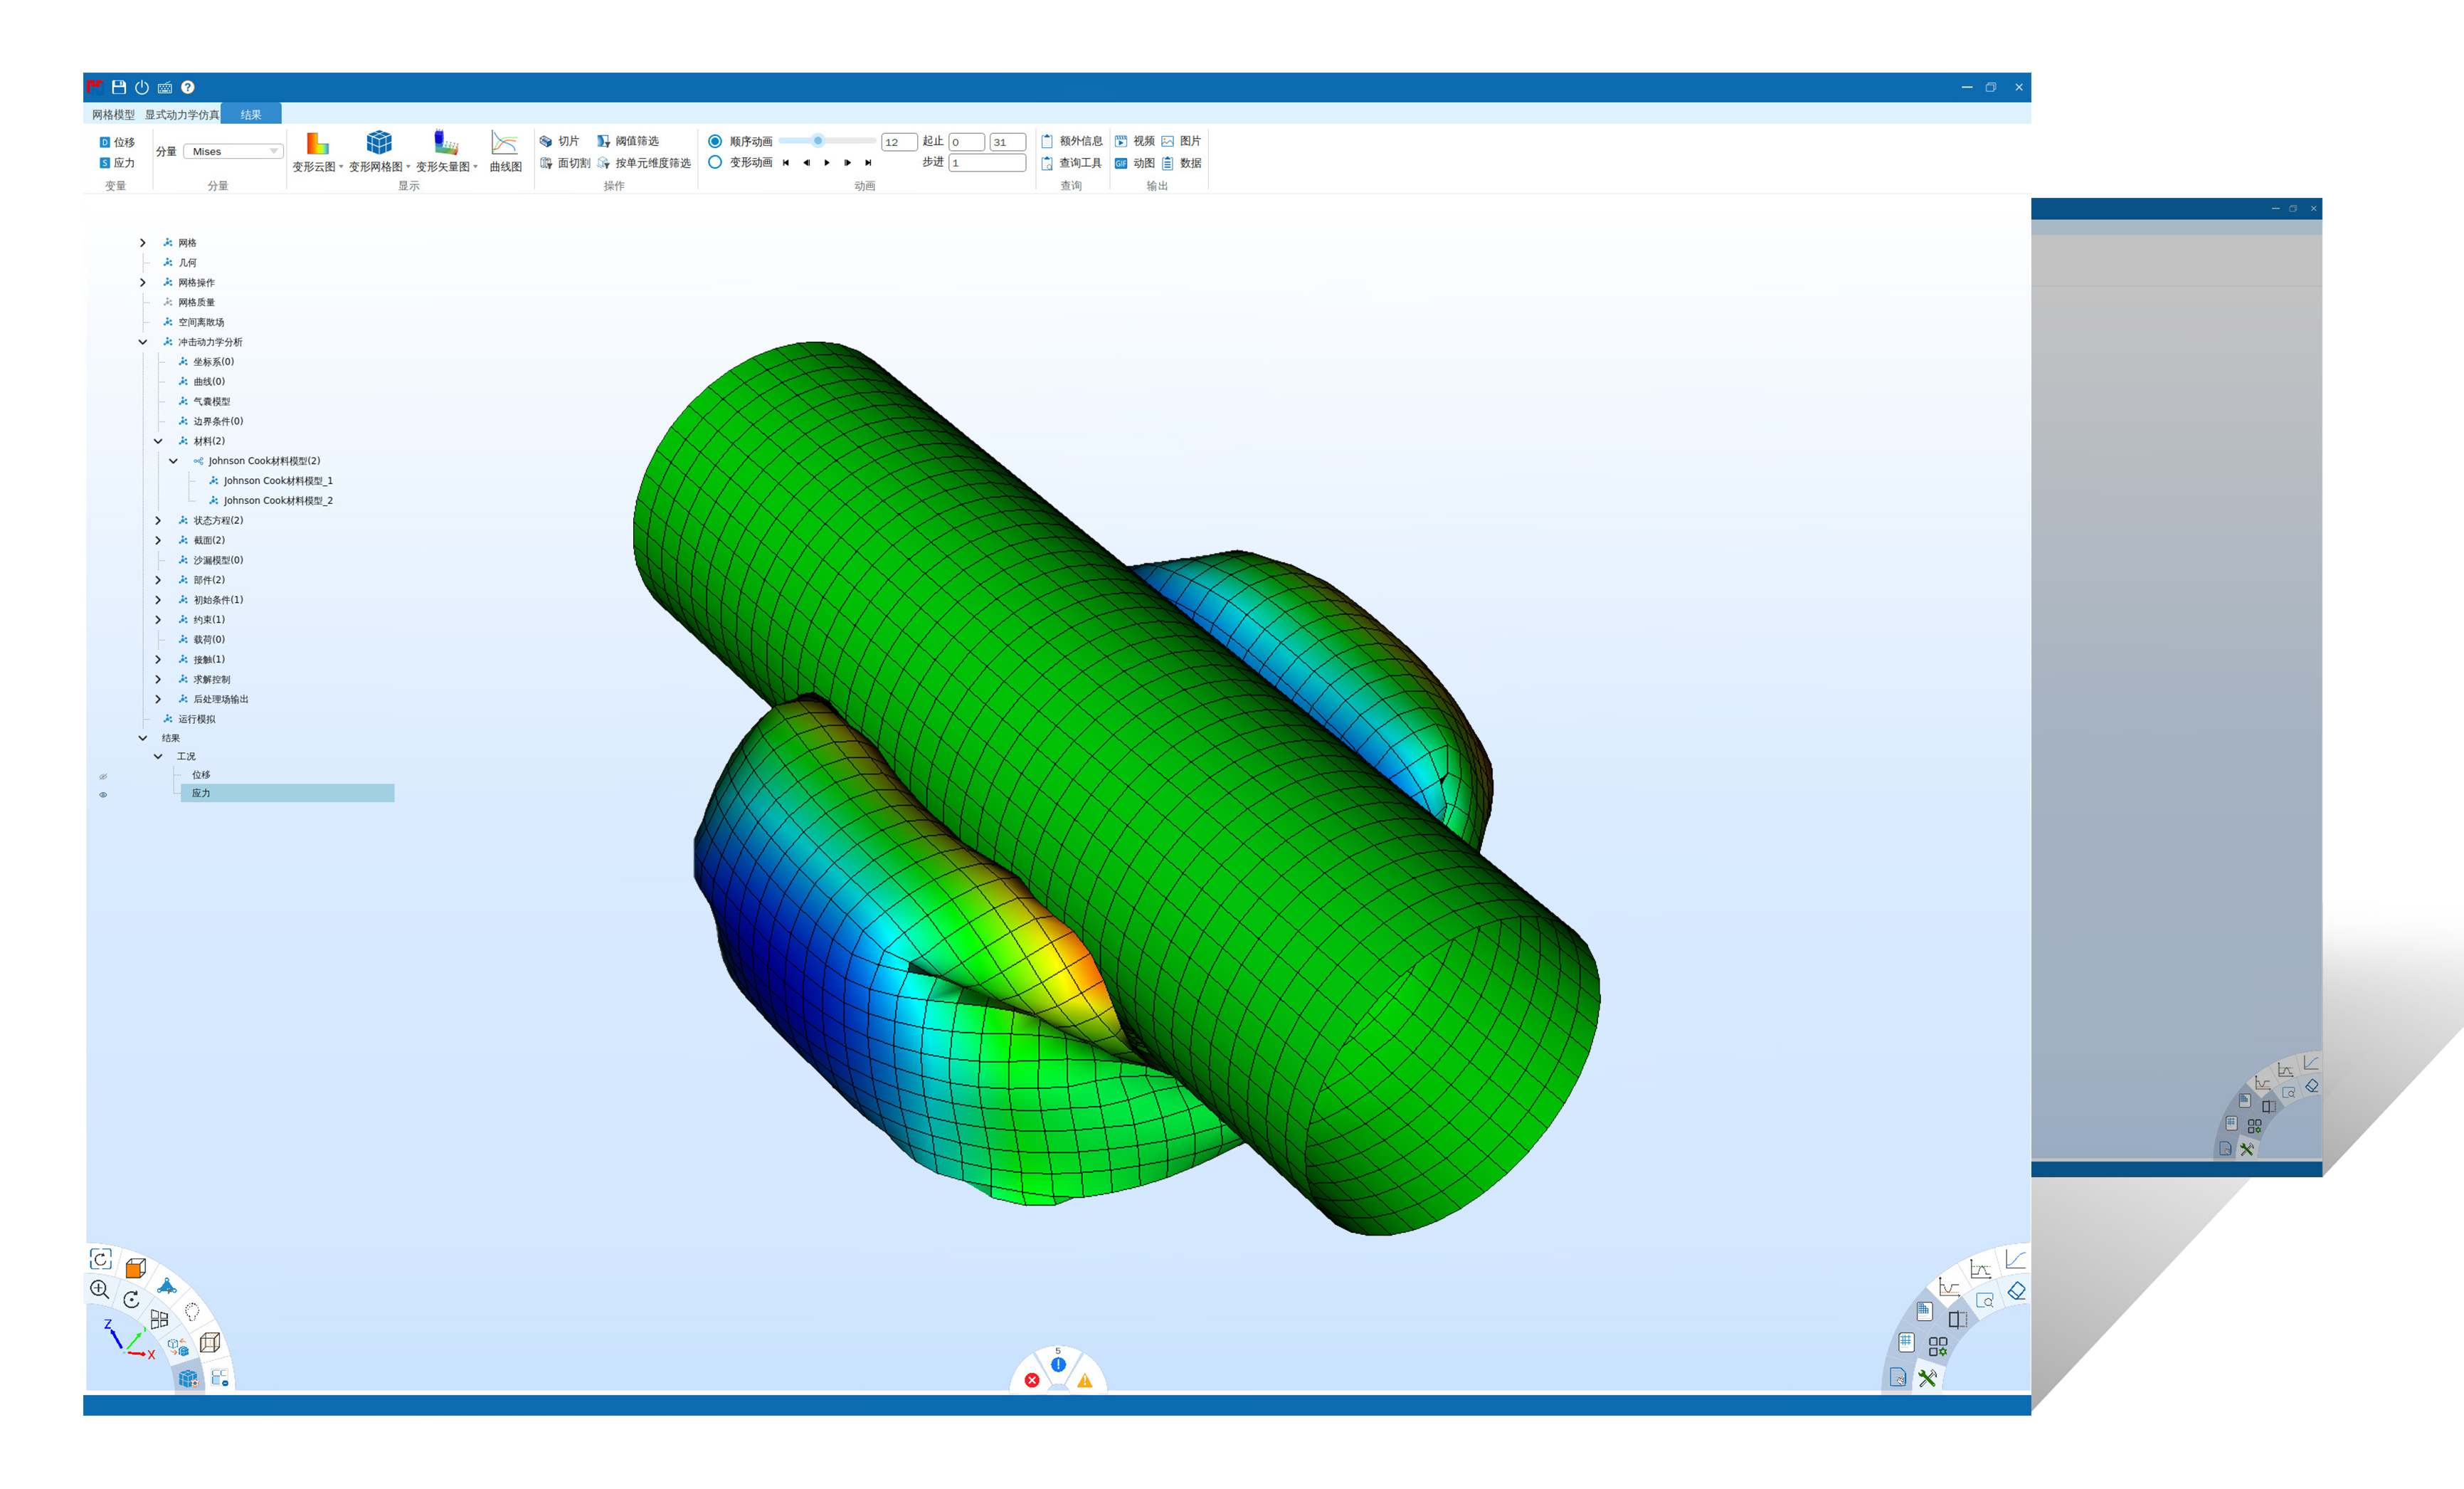
Task: Expand the 状态方程(2) tree node
Action: click(158, 520)
